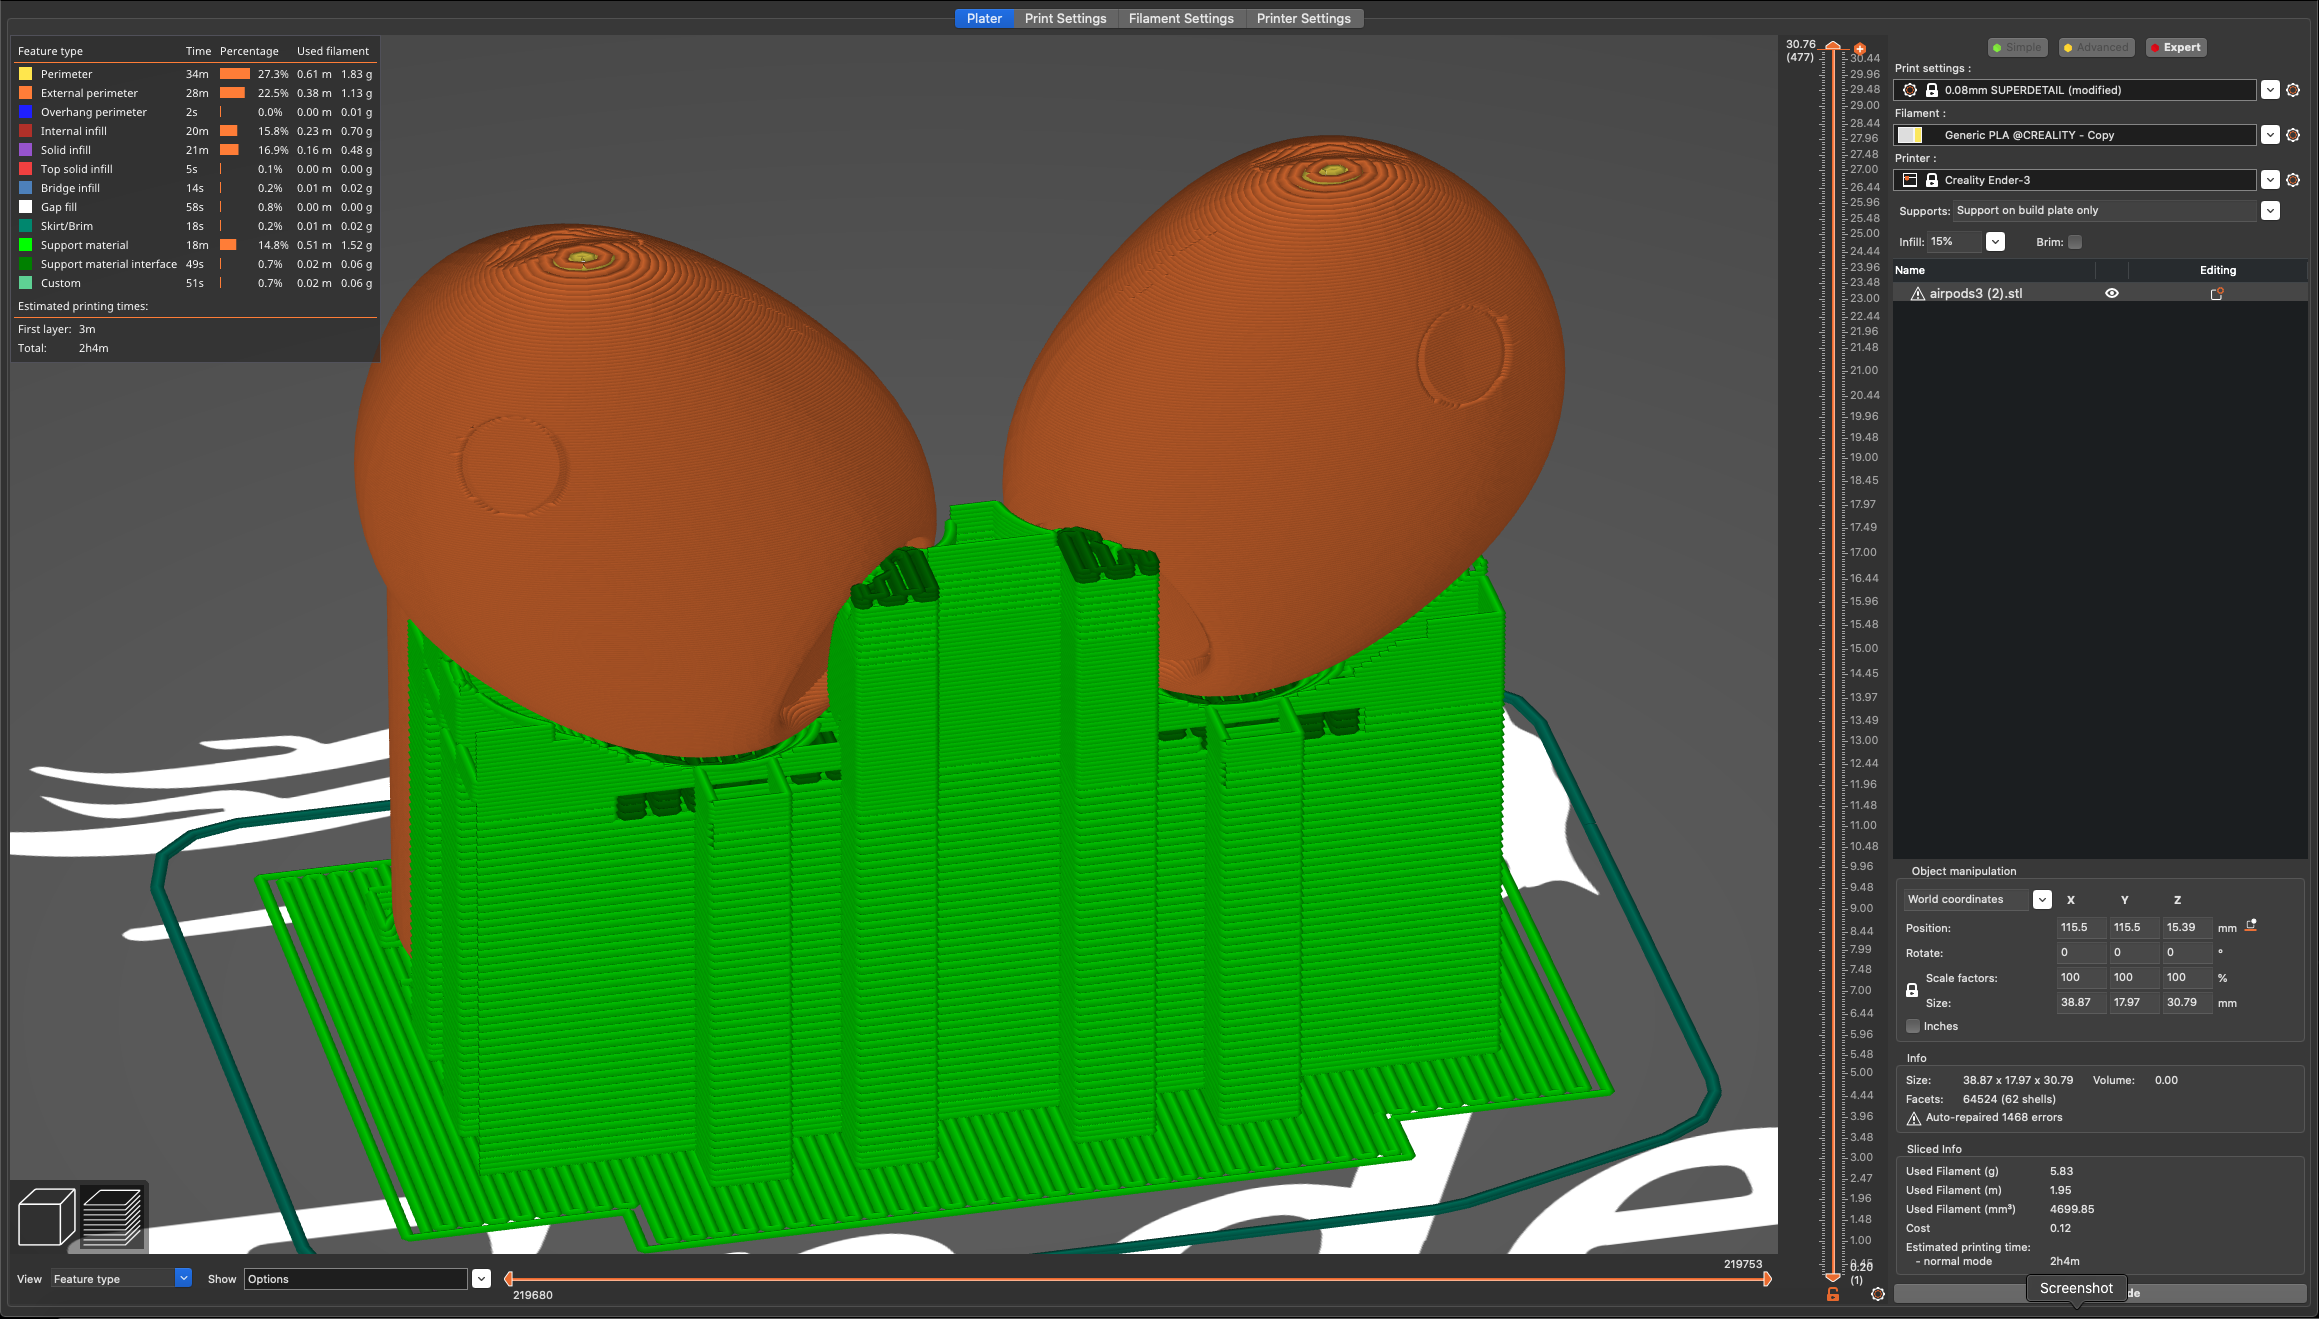Click the Internal infill legend row
Viewport: 2319px width, 1319px height.
195,131
